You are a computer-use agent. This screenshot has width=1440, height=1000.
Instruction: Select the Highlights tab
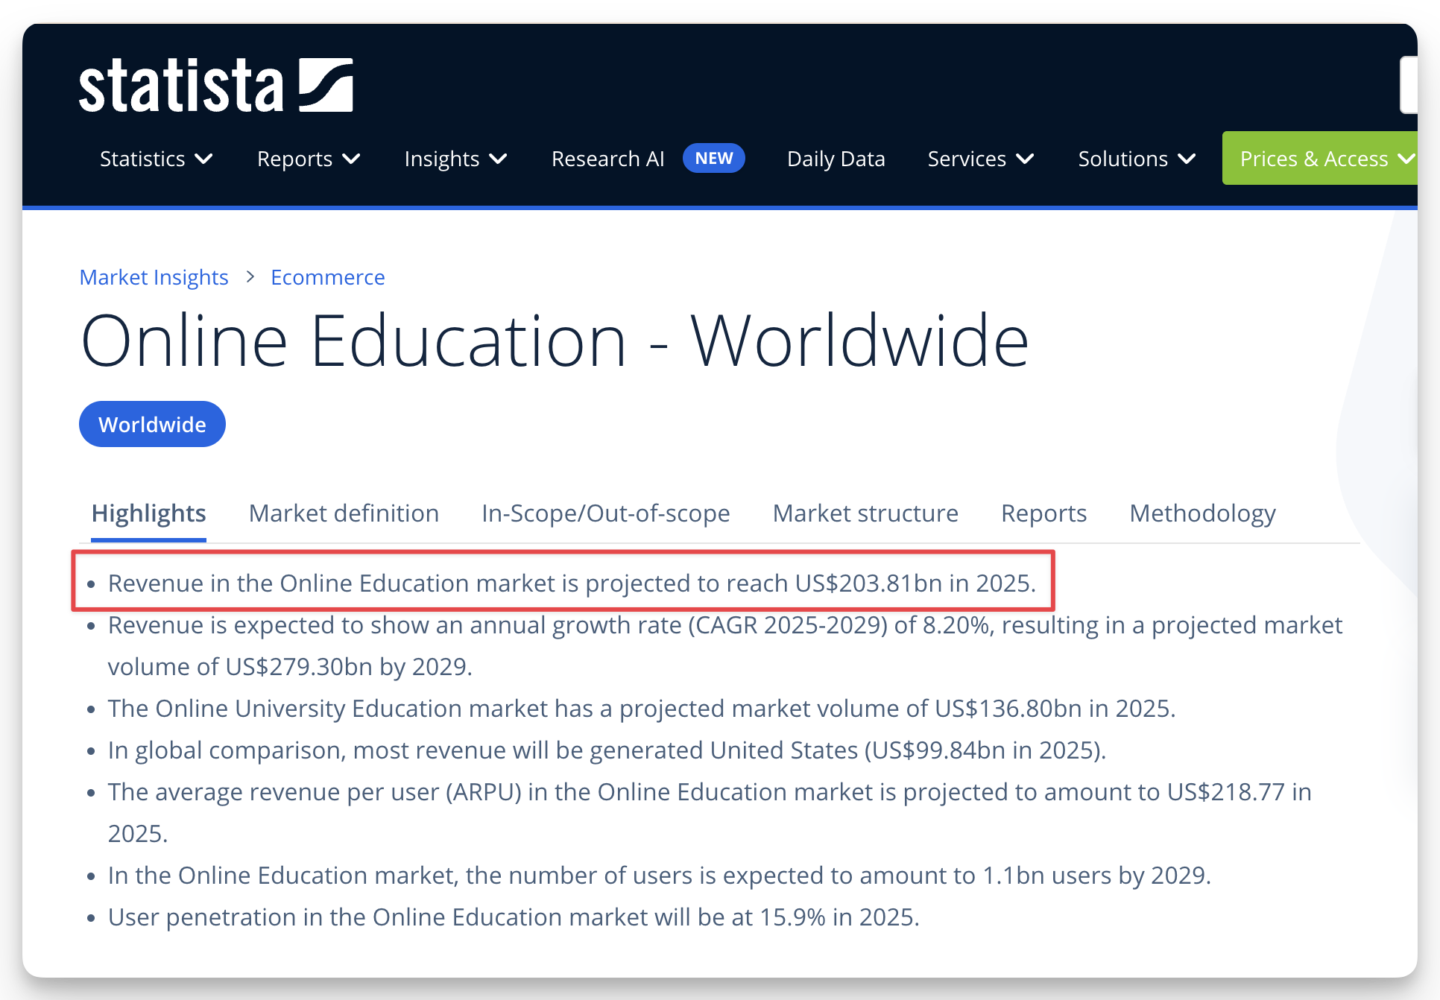tap(149, 514)
